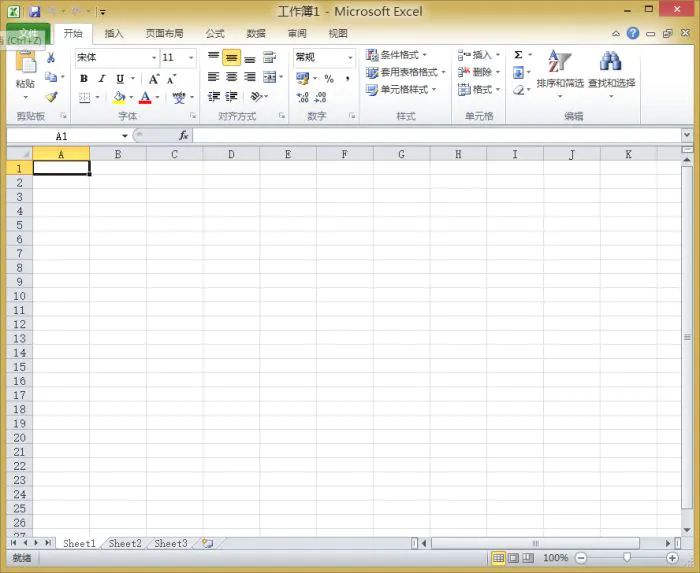Select the Format Painter brush
The width and height of the screenshot is (700, 573).
(51, 96)
